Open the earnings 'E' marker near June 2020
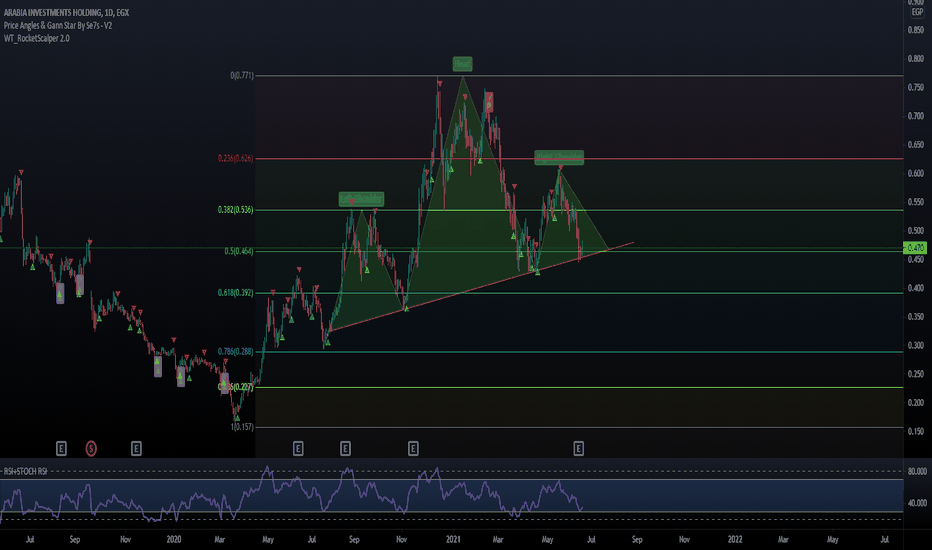This screenshot has height=550, width=932. point(298,448)
